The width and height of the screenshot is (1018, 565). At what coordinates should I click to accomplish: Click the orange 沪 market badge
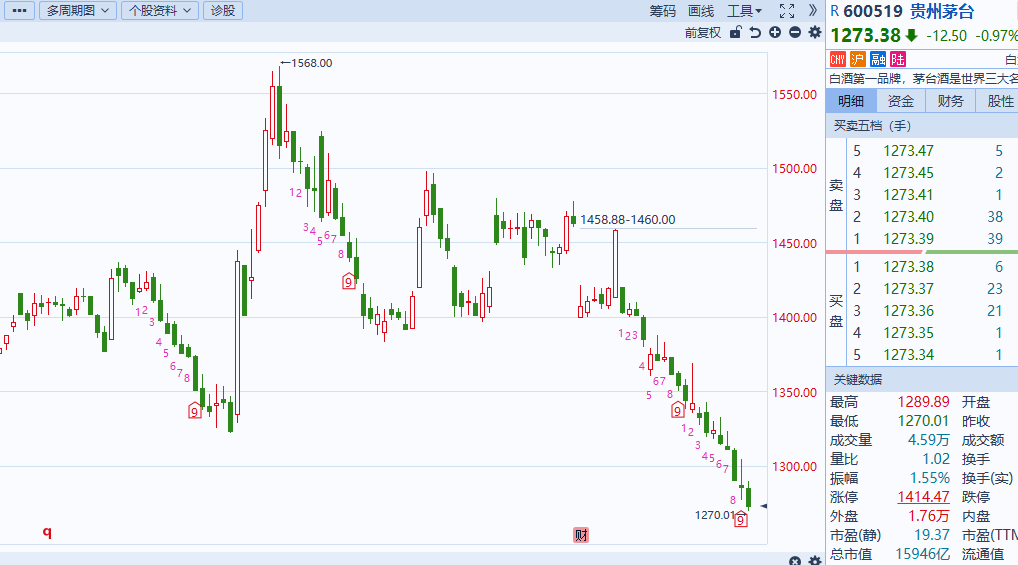858,60
